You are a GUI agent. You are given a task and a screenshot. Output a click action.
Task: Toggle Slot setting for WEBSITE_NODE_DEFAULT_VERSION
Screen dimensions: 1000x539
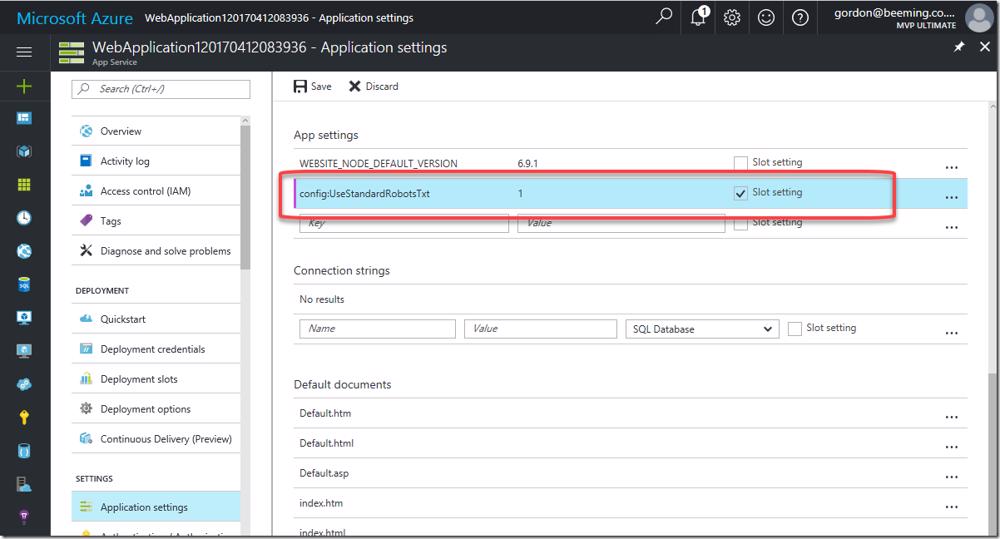pyautogui.click(x=740, y=163)
